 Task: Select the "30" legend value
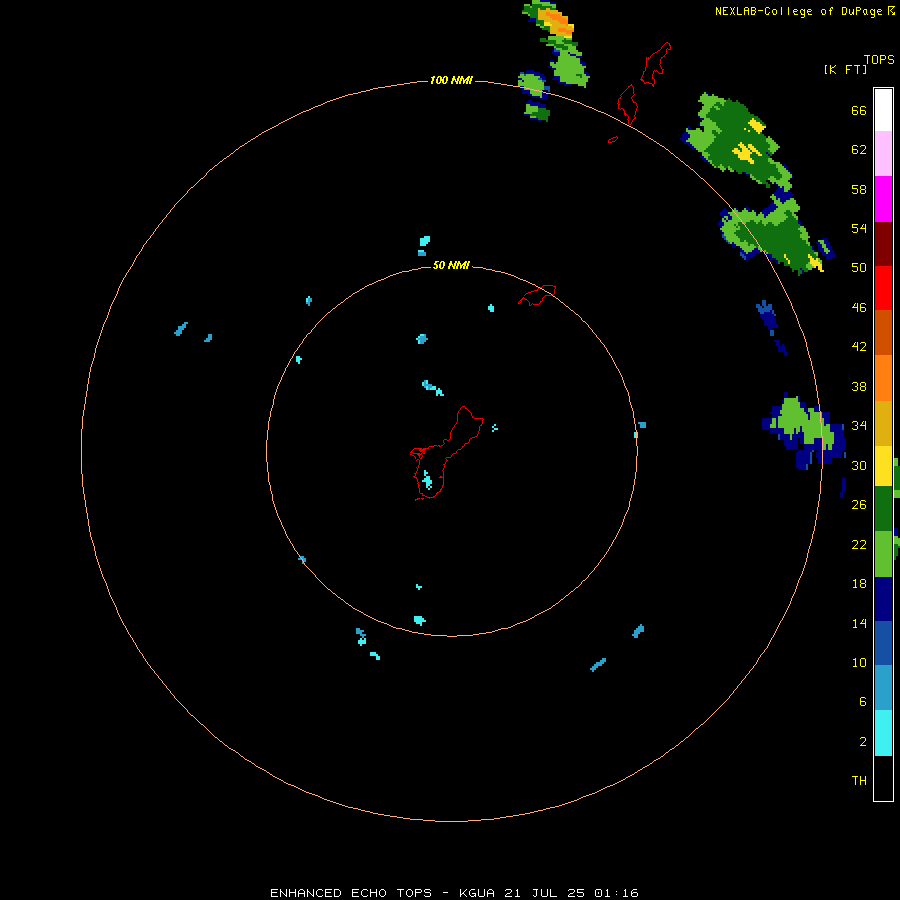(x=859, y=465)
